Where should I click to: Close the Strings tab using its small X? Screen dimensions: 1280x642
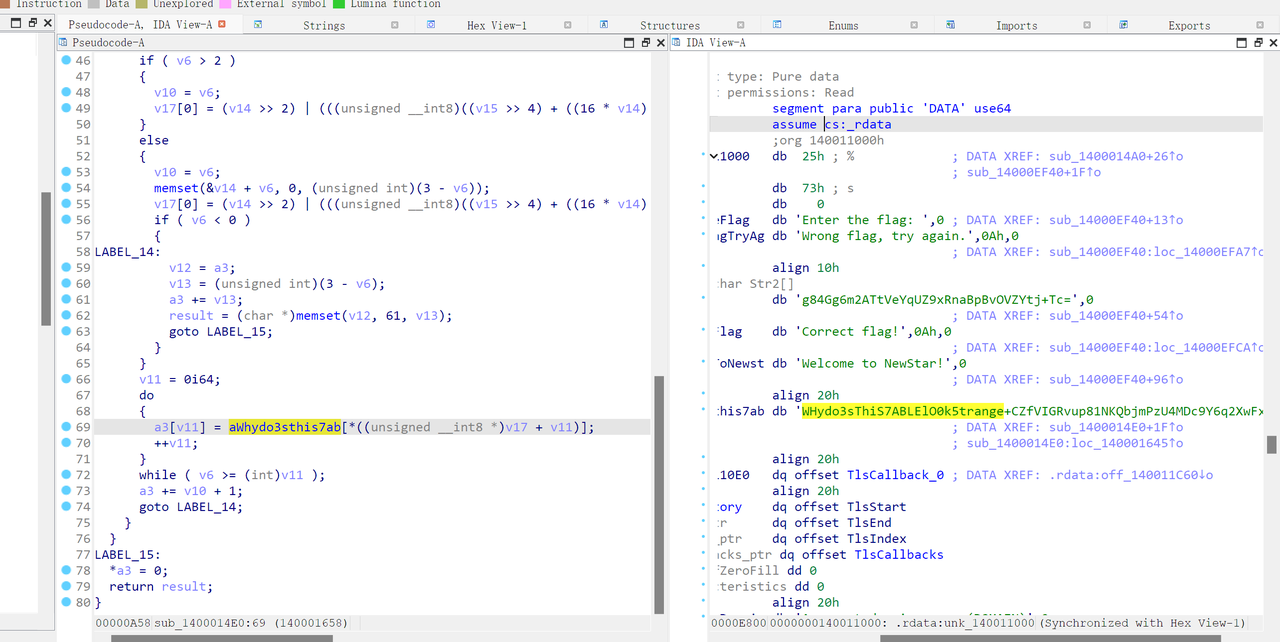(x=395, y=25)
